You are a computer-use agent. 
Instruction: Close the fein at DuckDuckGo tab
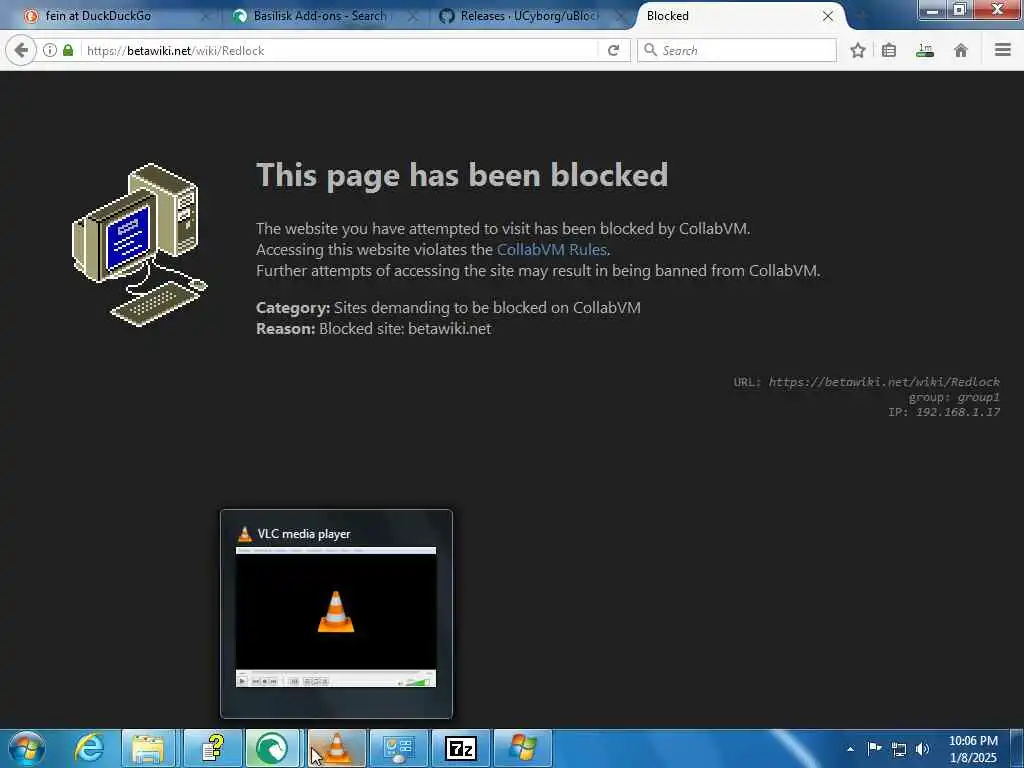[x=205, y=16]
